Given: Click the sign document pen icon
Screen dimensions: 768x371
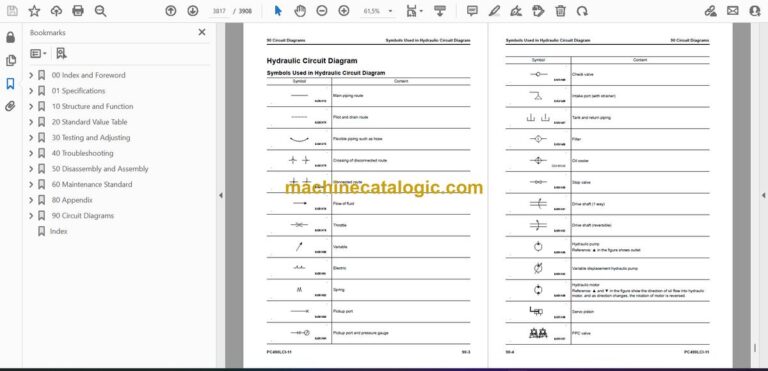Looking at the screenshot, I should (516, 11).
